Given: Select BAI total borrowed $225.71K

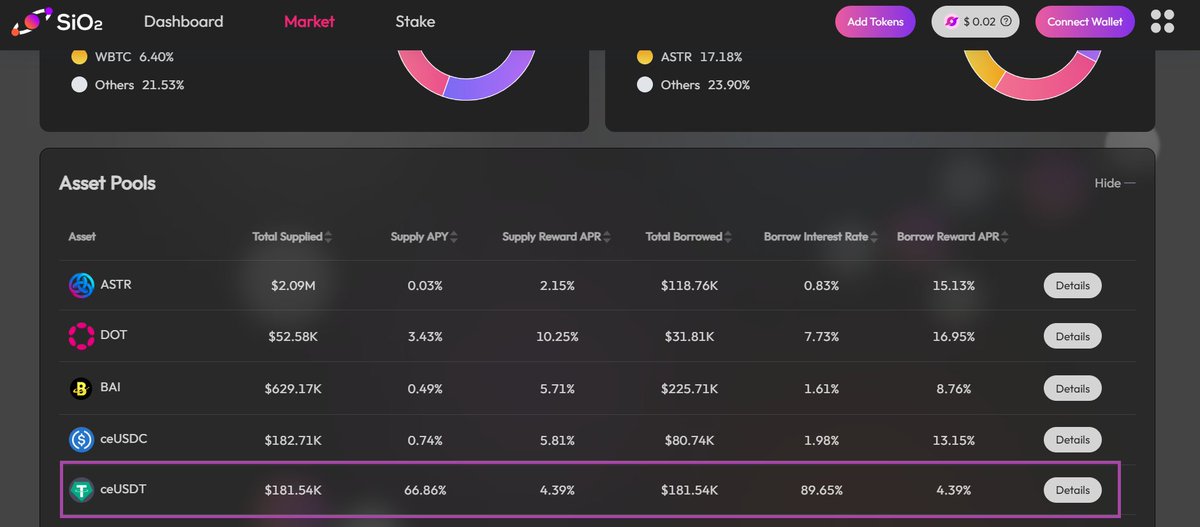Looking at the screenshot, I should point(687,388).
